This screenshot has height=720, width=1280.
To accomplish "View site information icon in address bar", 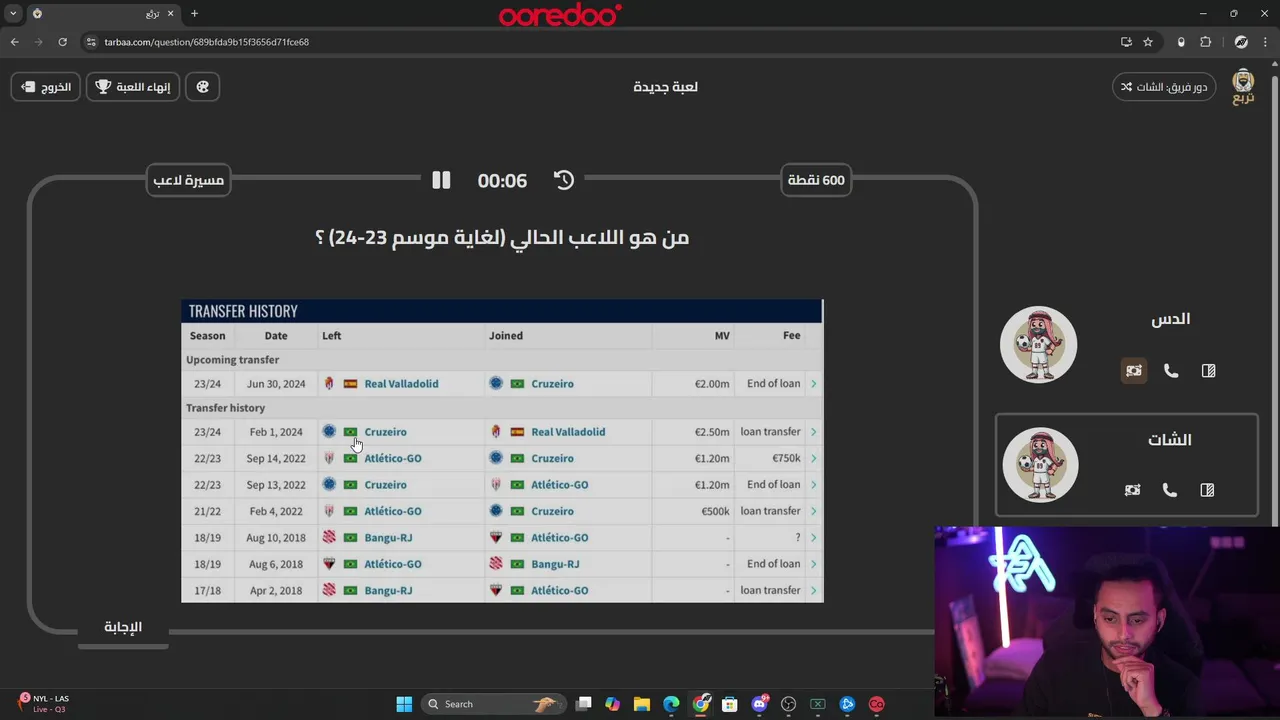I will pyautogui.click(x=91, y=42).
